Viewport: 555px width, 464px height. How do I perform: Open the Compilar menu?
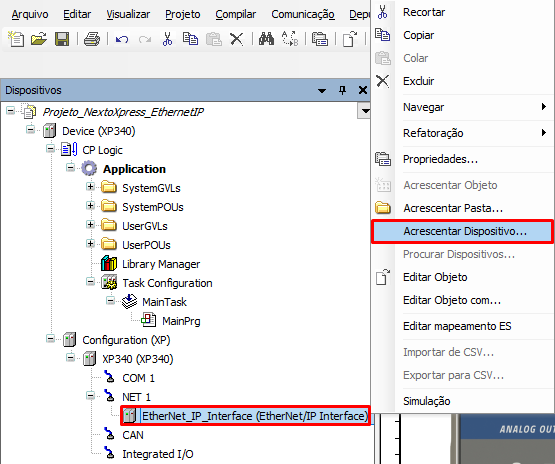point(235,15)
